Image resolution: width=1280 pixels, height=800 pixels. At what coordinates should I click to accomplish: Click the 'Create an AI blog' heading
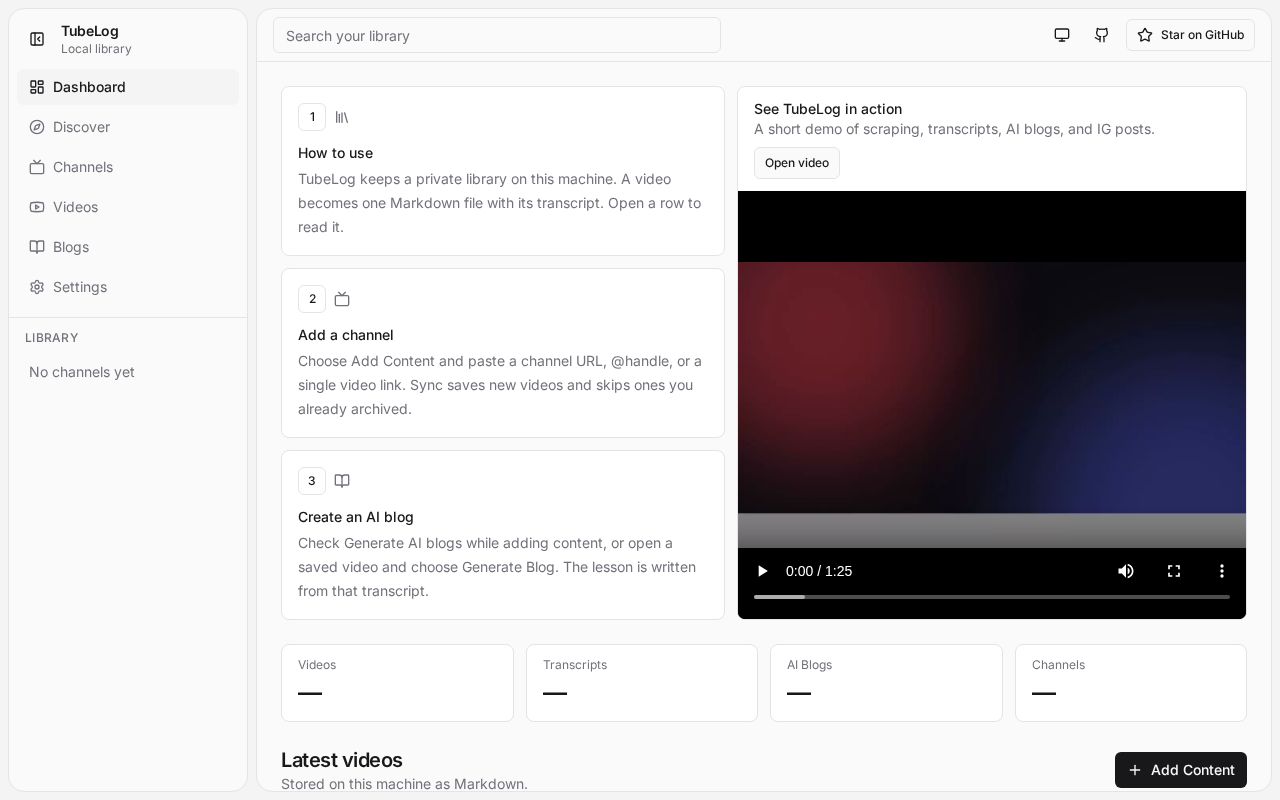coord(356,517)
